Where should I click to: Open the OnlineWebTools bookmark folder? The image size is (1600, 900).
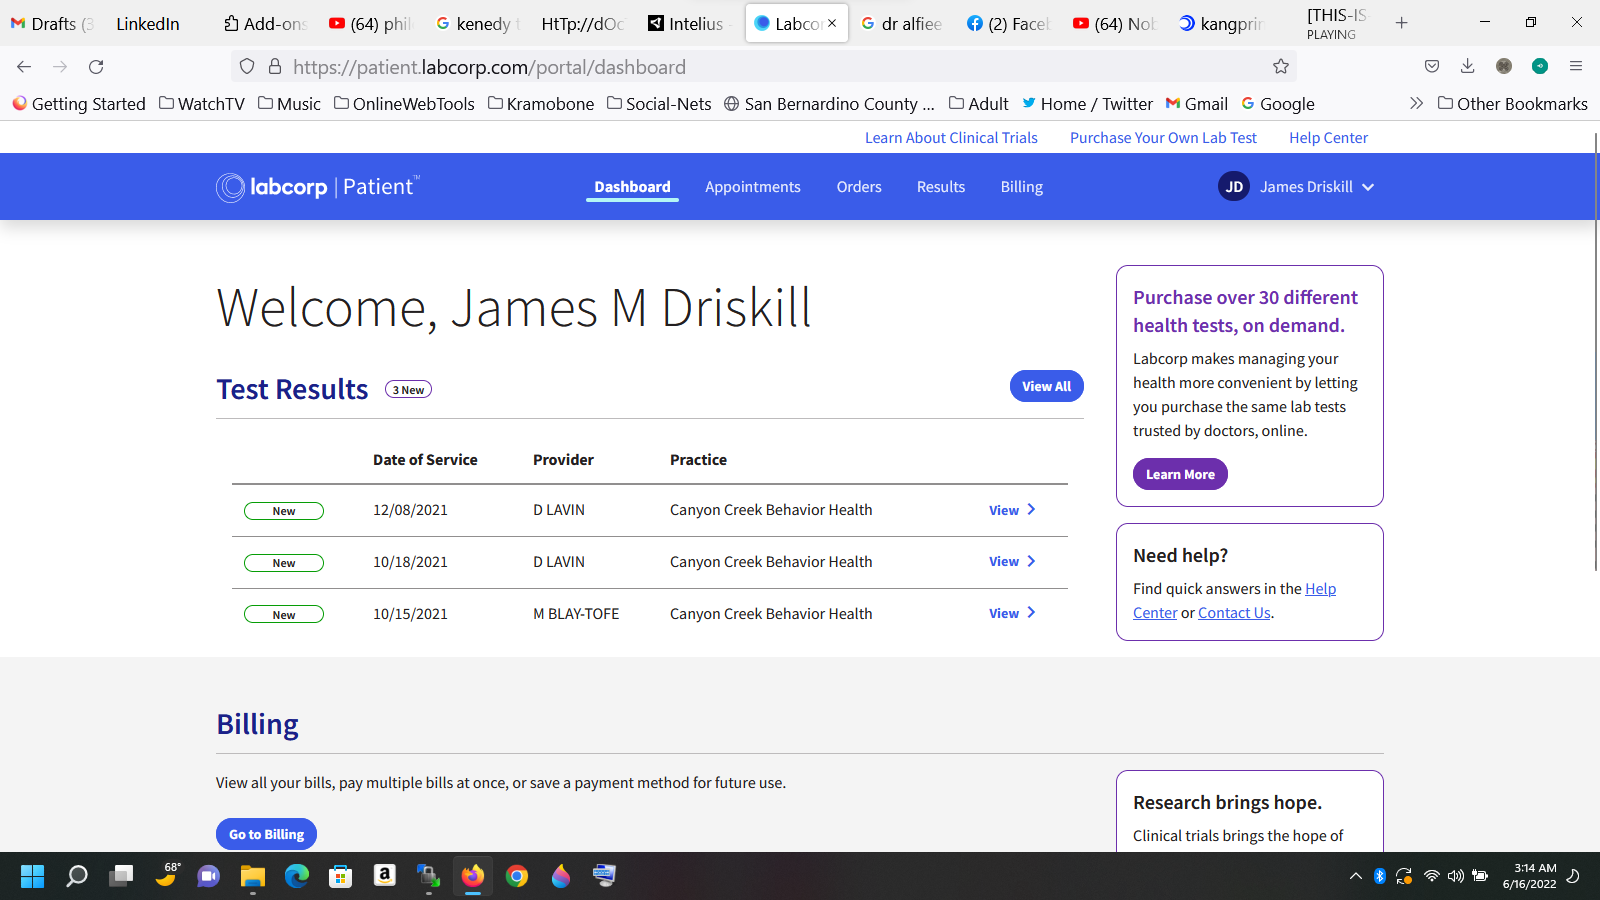pos(404,104)
